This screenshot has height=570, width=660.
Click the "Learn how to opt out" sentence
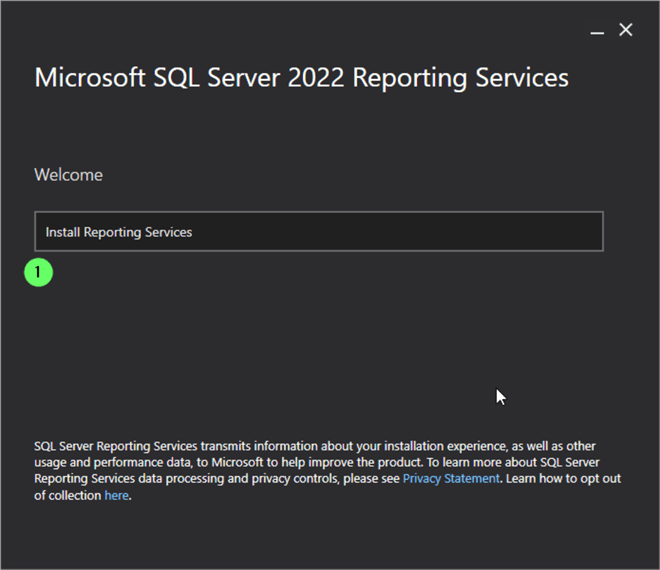point(563,479)
